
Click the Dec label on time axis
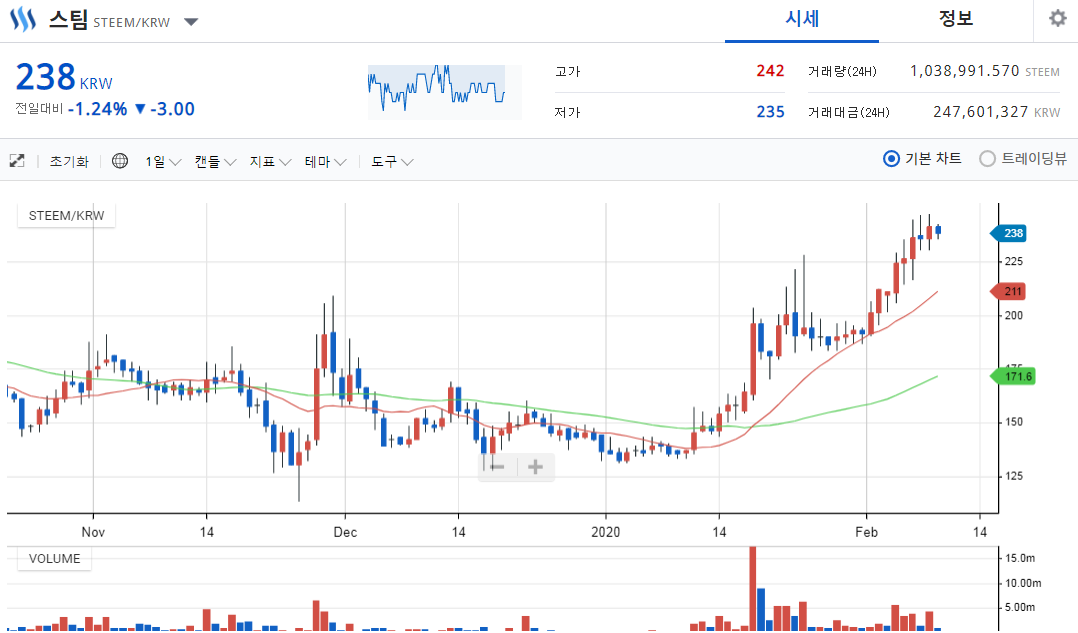tap(345, 532)
